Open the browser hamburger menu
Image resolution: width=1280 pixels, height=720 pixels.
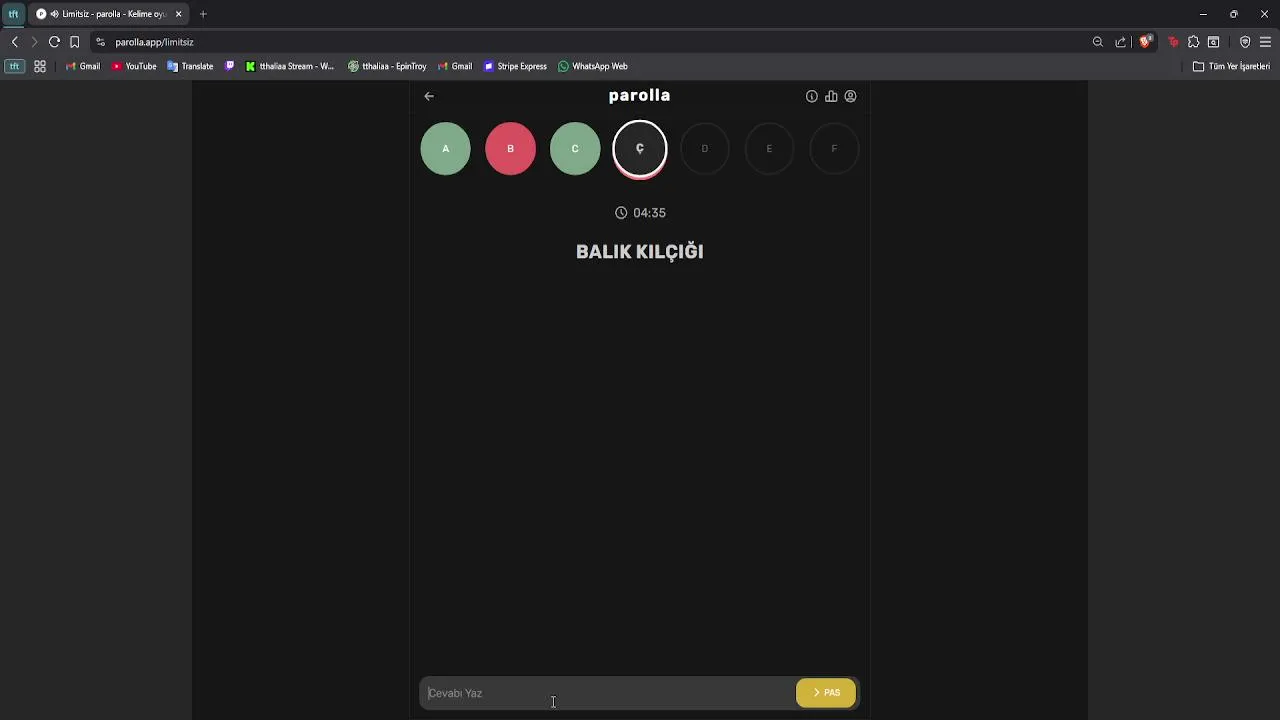(x=1265, y=42)
